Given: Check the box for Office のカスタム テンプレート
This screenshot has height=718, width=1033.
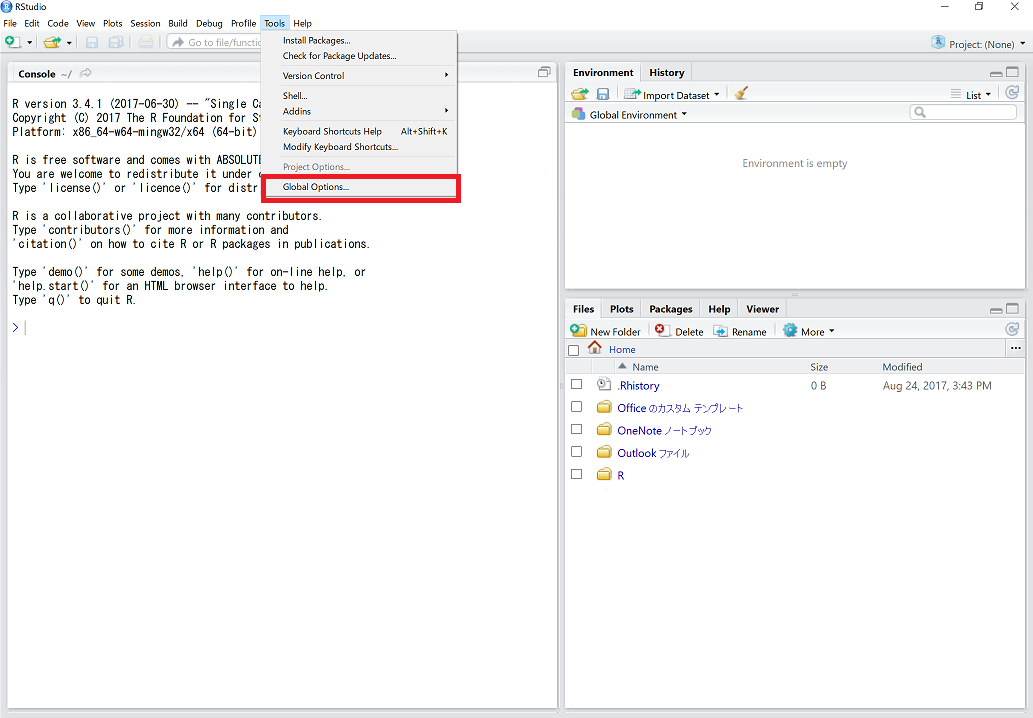Looking at the screenshot, I should point(576,406).
